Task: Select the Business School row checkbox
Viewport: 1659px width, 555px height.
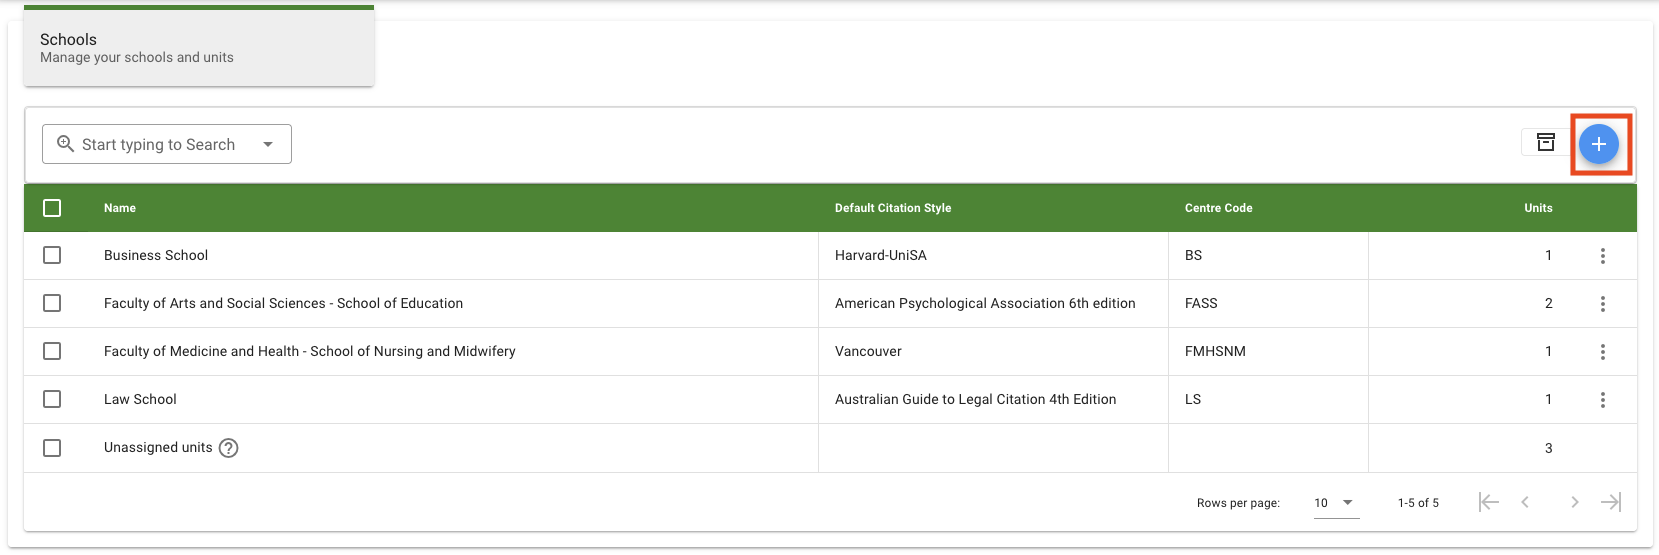Action: pos(52,256)
